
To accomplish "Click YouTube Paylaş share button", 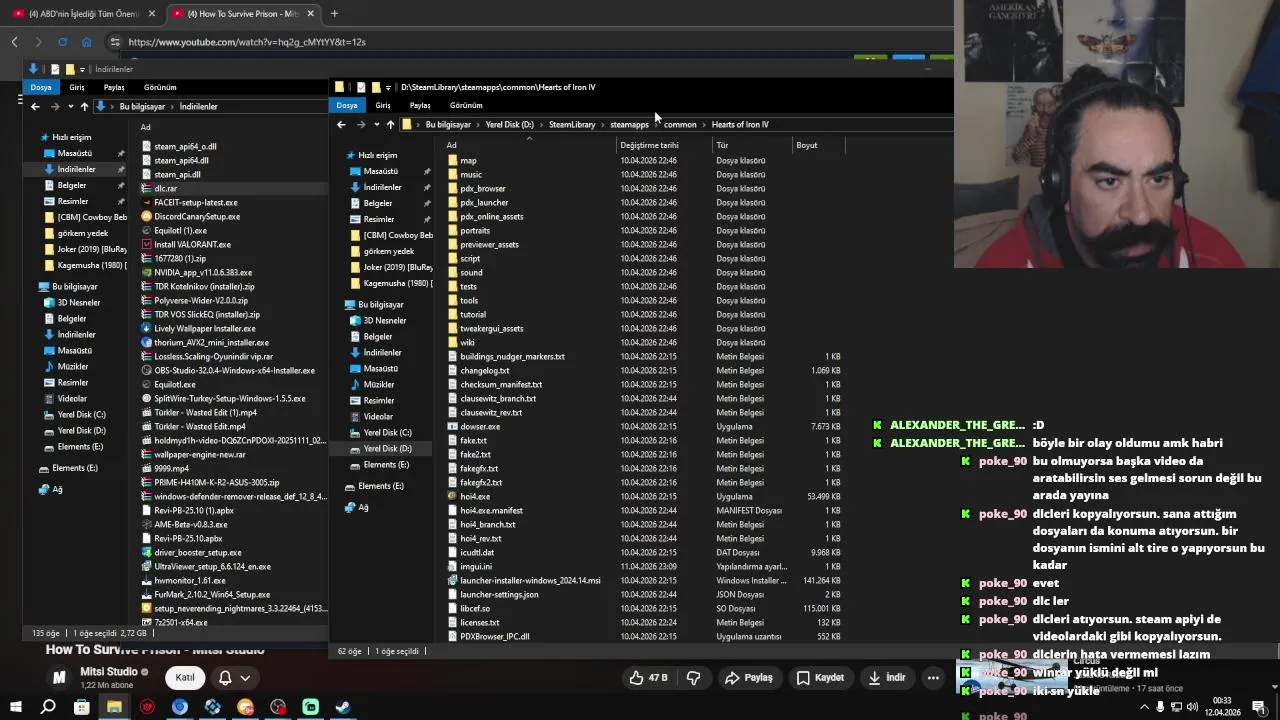I will (749, 677).
